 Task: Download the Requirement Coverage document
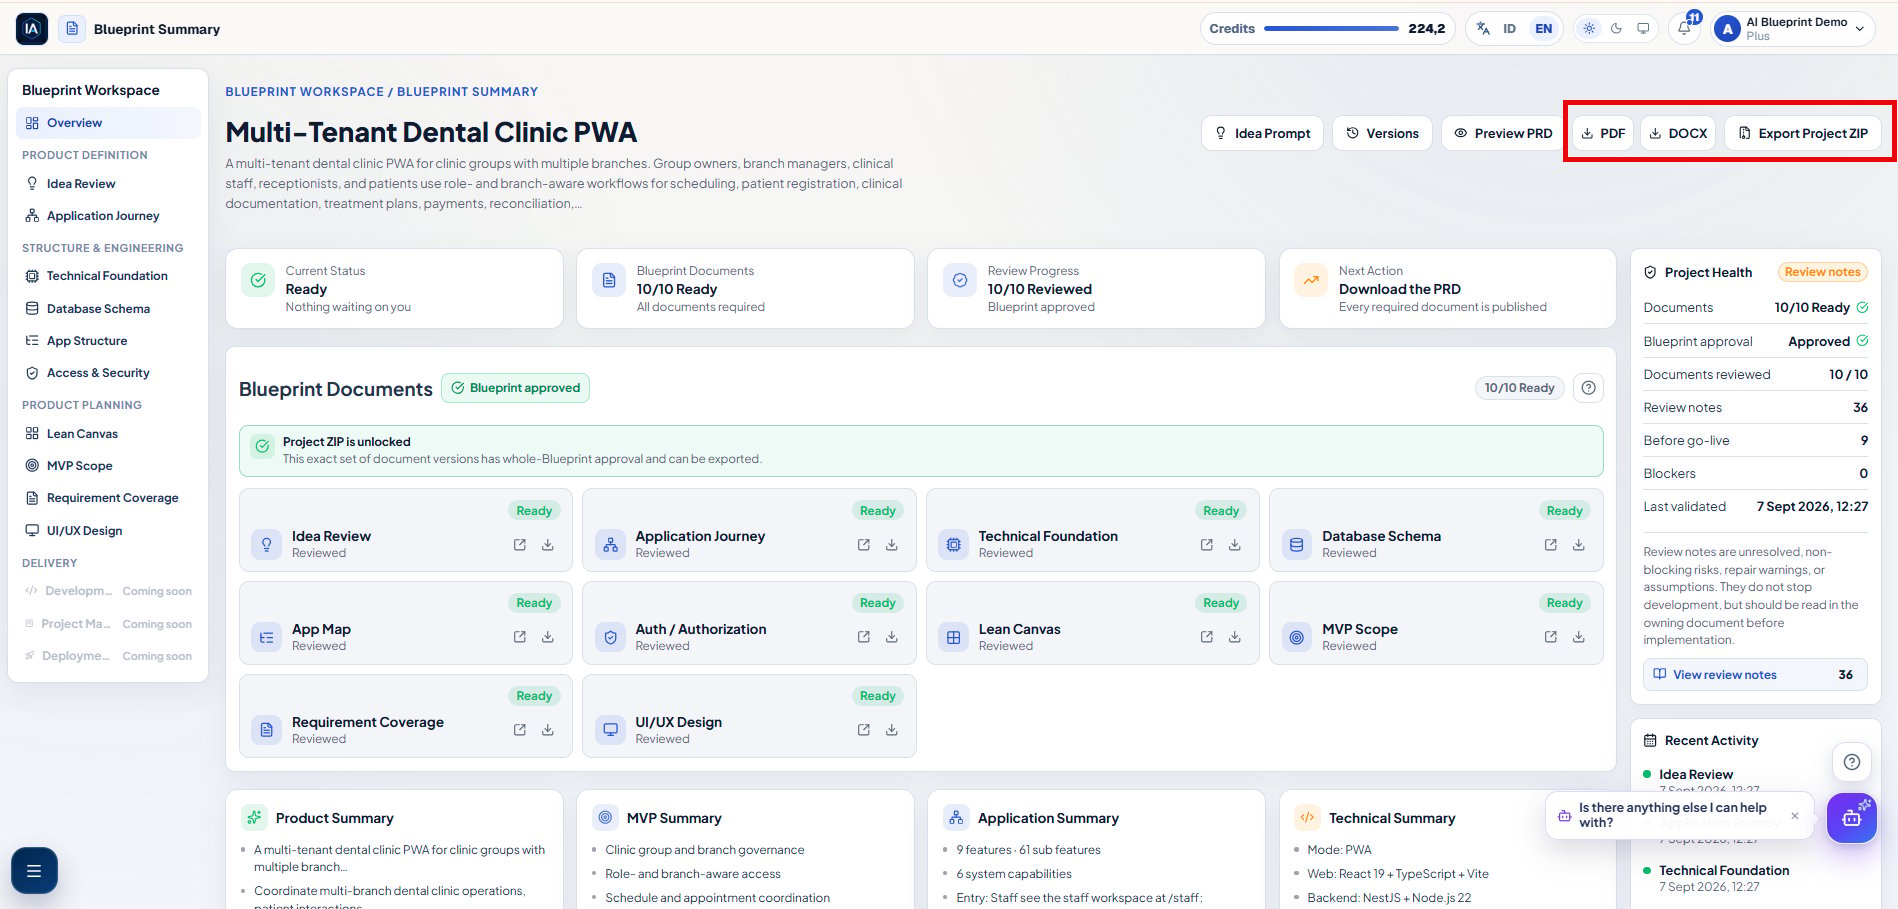click(548, 730)
